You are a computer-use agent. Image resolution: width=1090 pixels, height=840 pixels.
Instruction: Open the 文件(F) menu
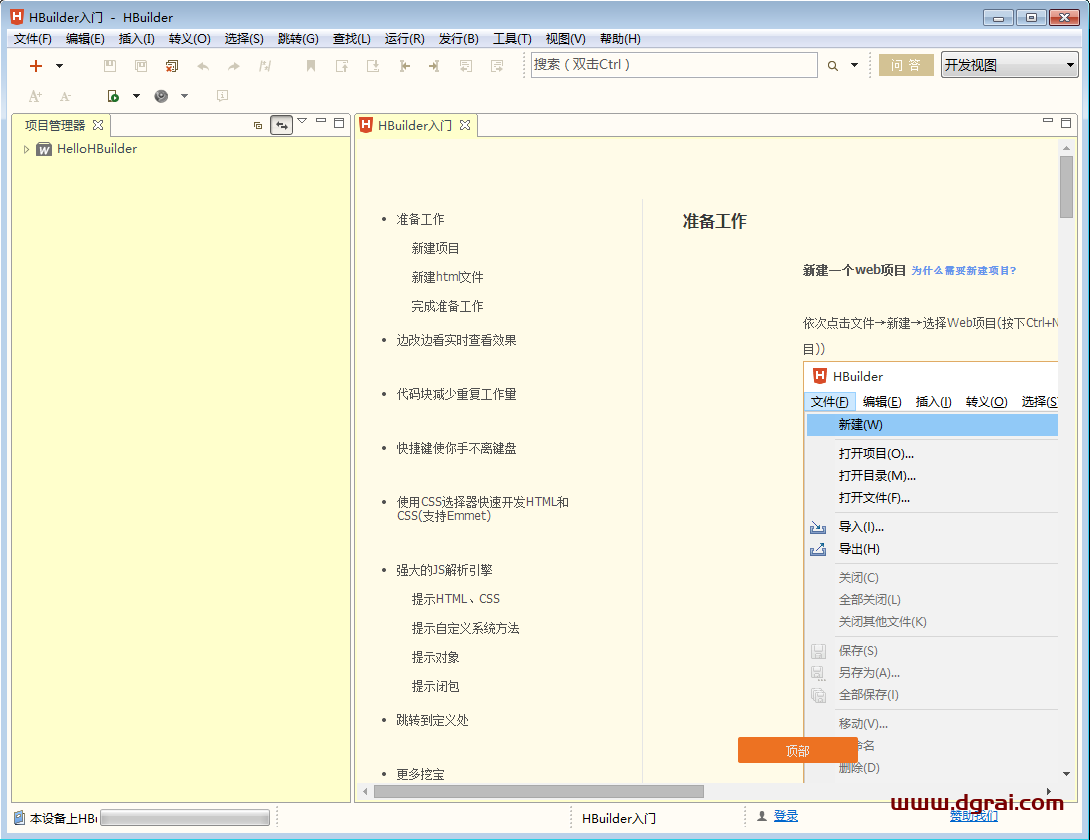click(x=33, y=39)
